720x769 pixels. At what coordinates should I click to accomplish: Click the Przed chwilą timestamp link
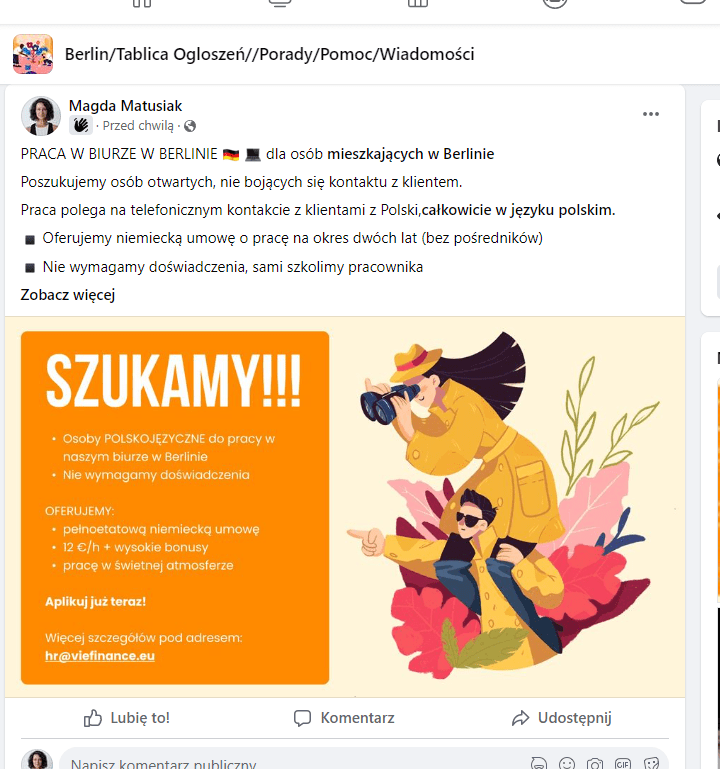tap(138, 126)
